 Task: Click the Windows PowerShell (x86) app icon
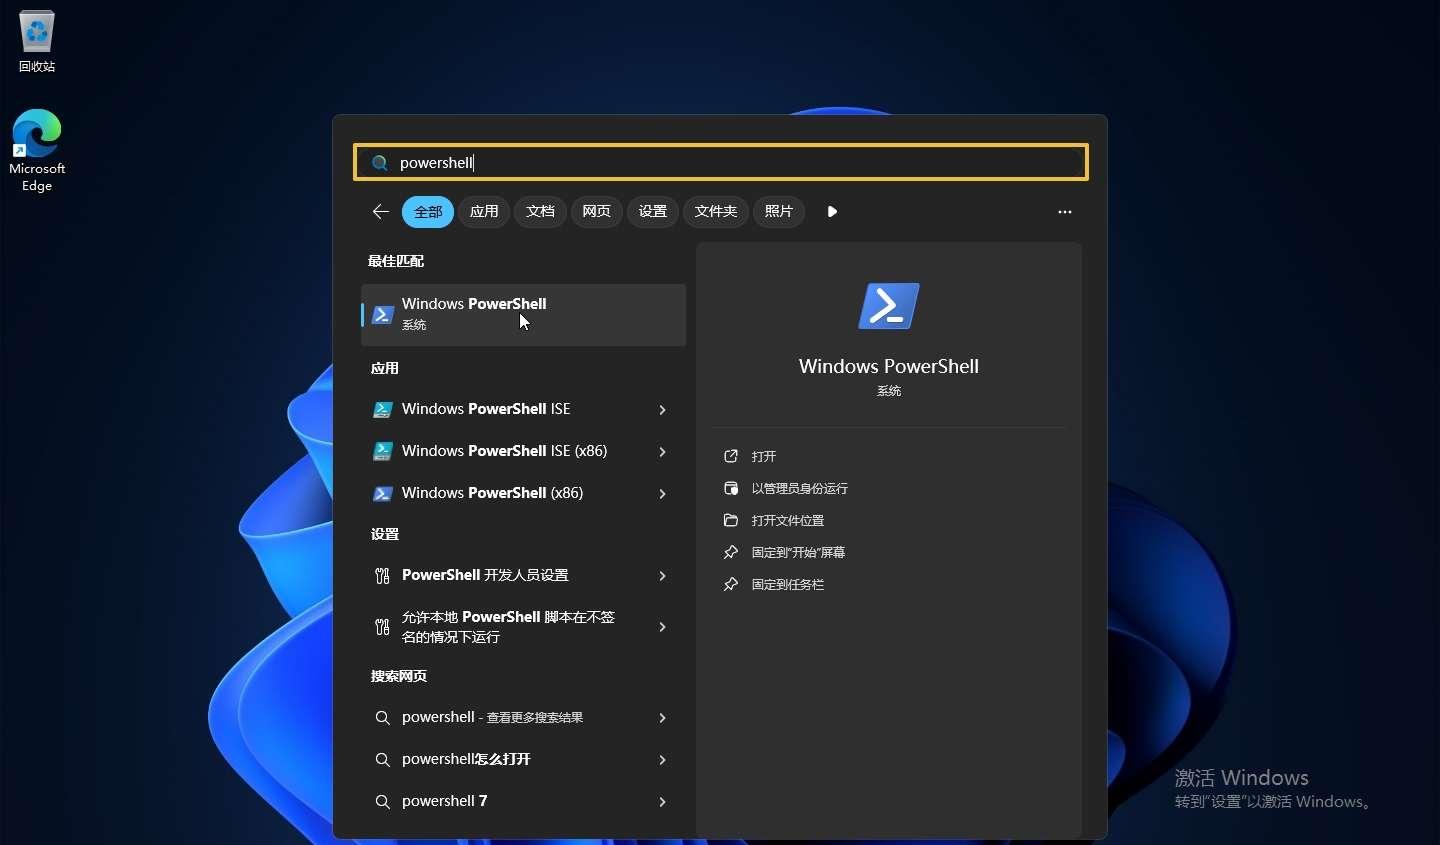pos(382,493)
